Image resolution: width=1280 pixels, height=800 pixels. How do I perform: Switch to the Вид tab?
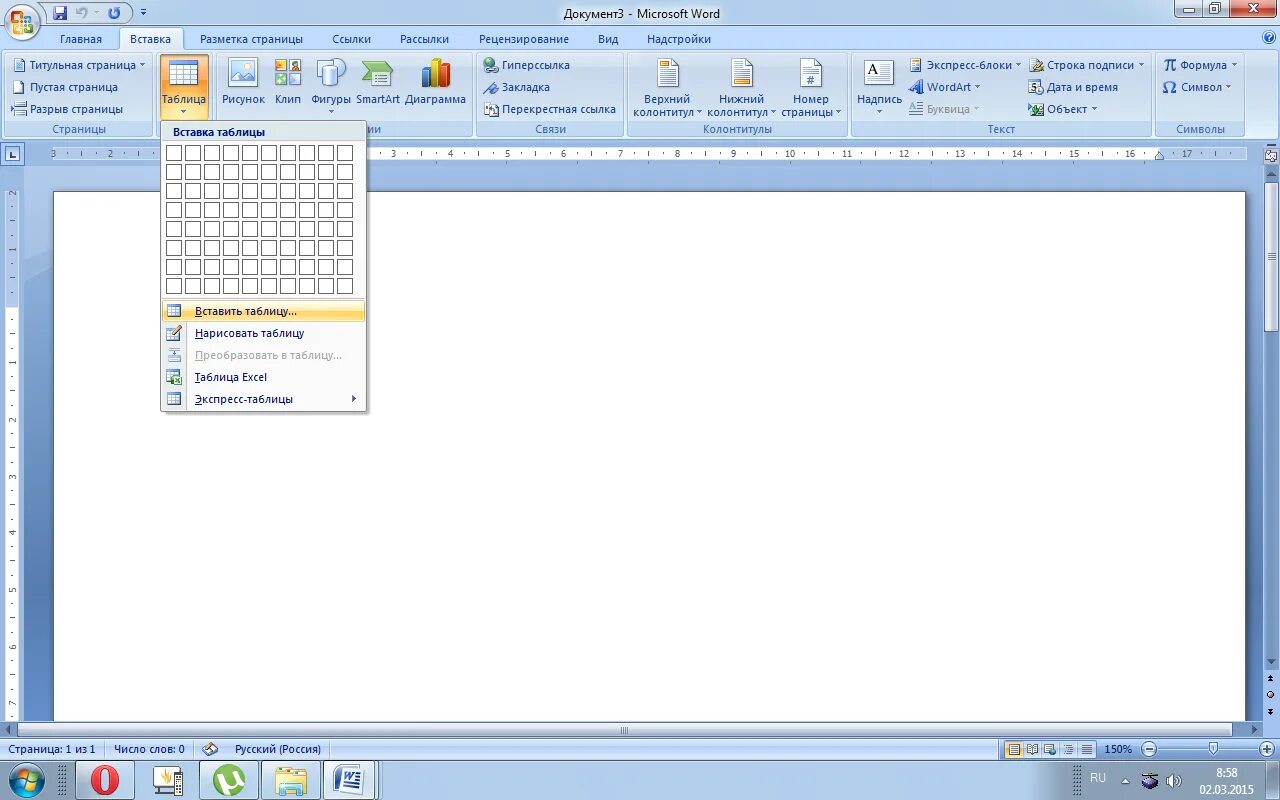[608, 39]
